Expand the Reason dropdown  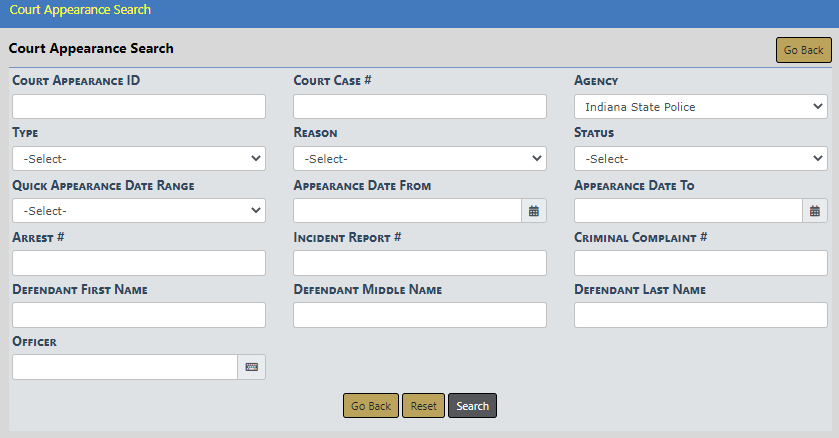coord(420,159)
